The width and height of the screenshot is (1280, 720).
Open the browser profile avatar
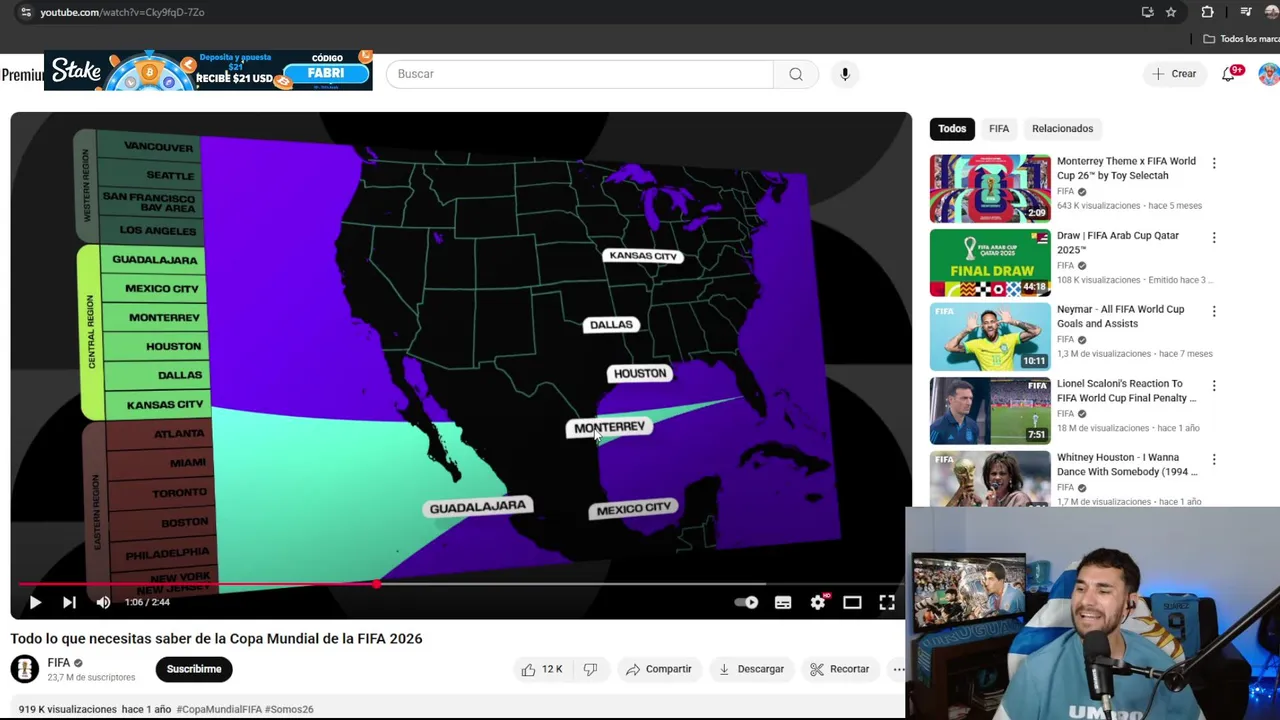tap(1272, 12)
